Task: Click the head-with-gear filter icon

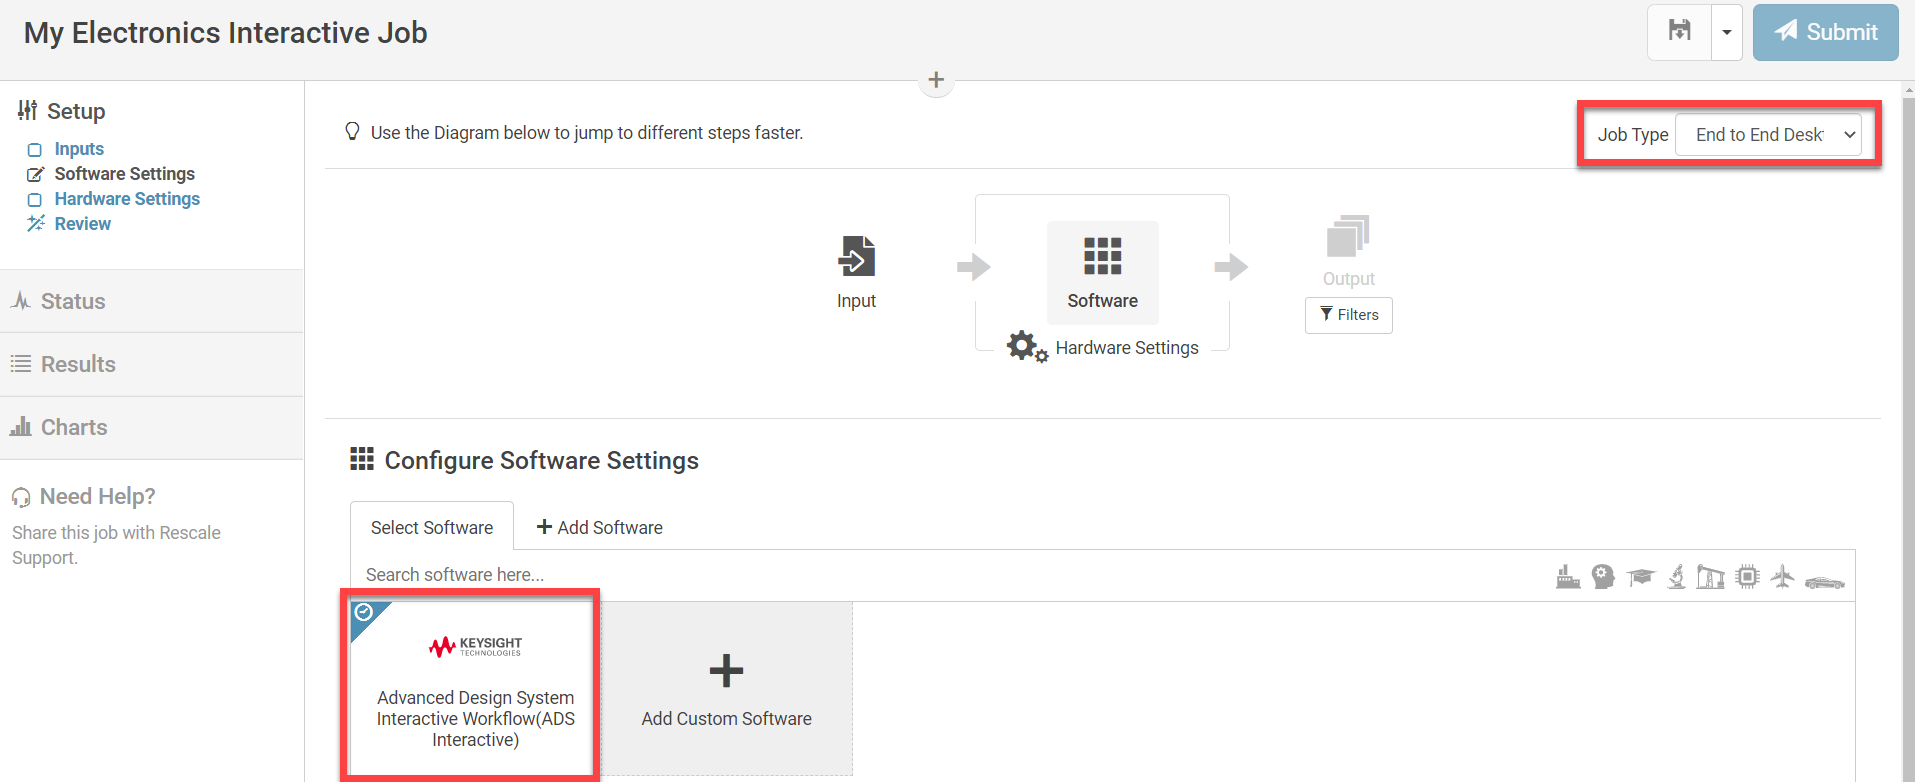Action: tap(1603, 577)
